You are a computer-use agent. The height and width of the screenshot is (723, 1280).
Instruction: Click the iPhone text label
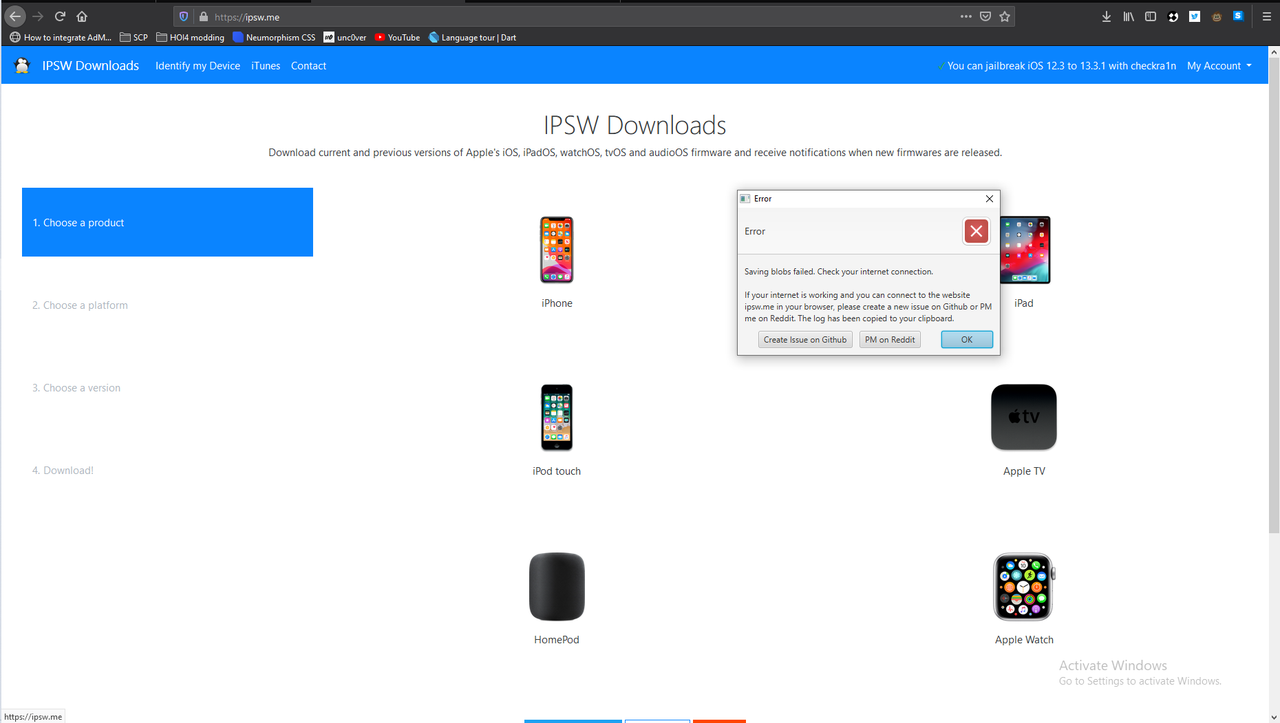point(557,303)
